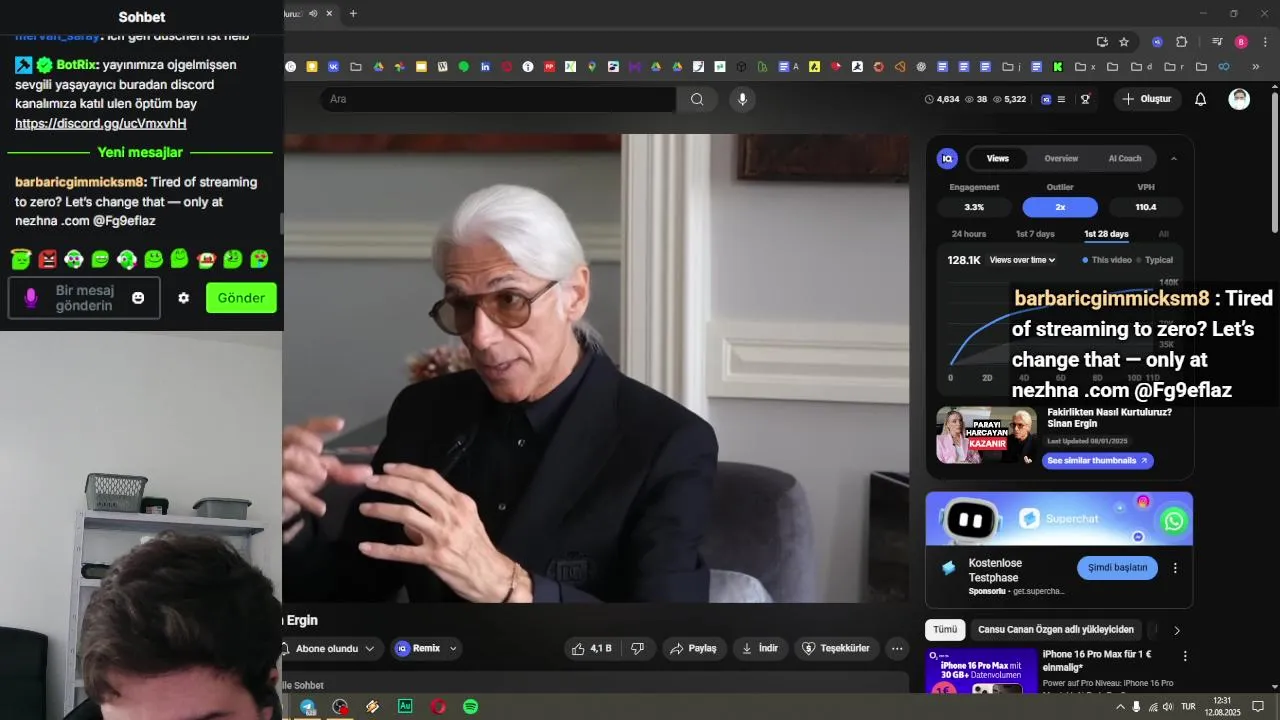Focus the Ara search field

[498, 99]
